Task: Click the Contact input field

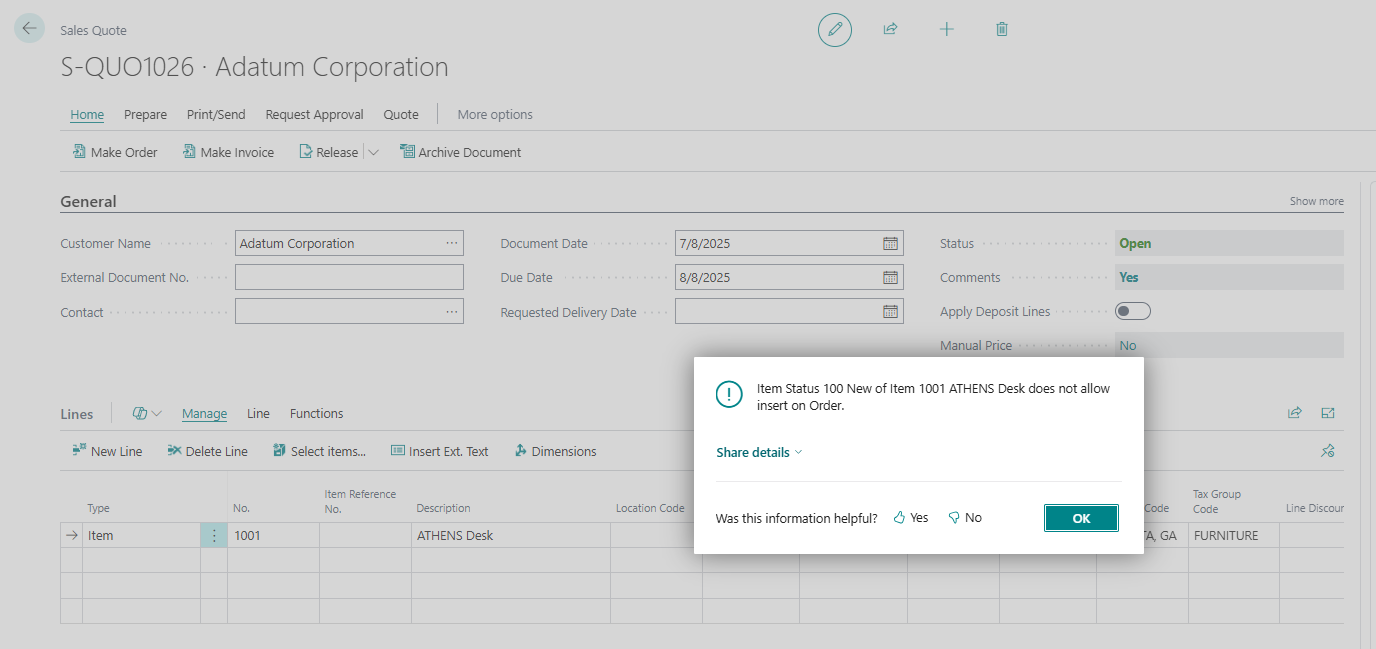Action: (x=349, y=312)
